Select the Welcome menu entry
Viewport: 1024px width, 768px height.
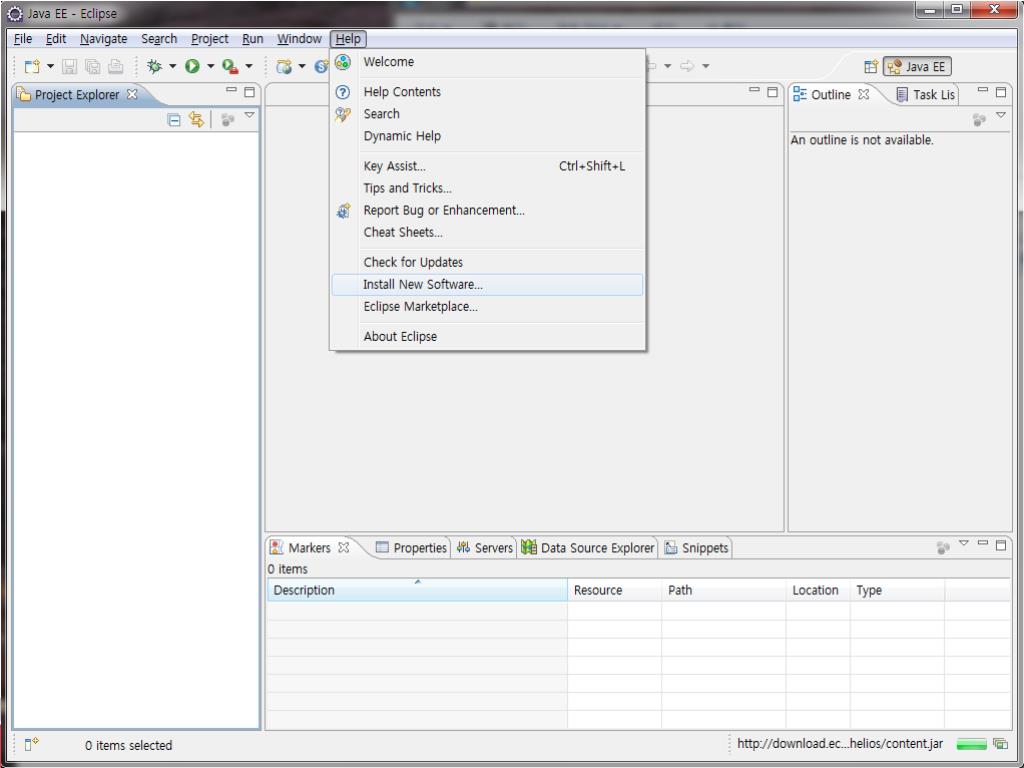point(487,62)
